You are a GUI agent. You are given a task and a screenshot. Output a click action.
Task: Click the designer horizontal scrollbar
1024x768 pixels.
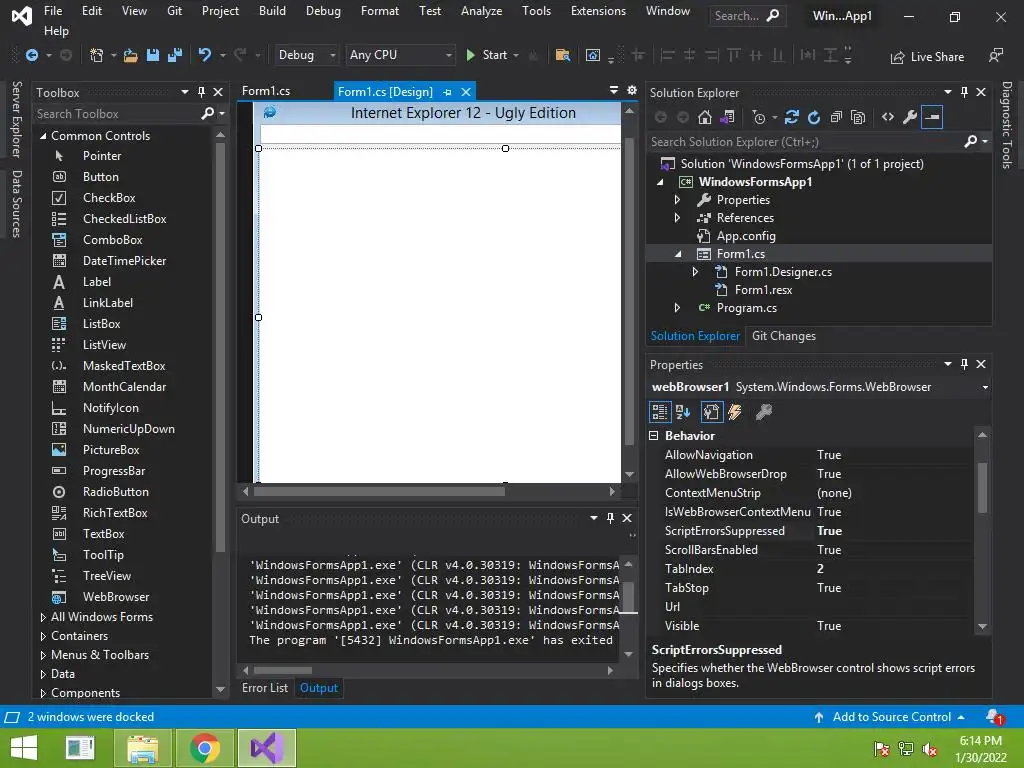point(379,491)
